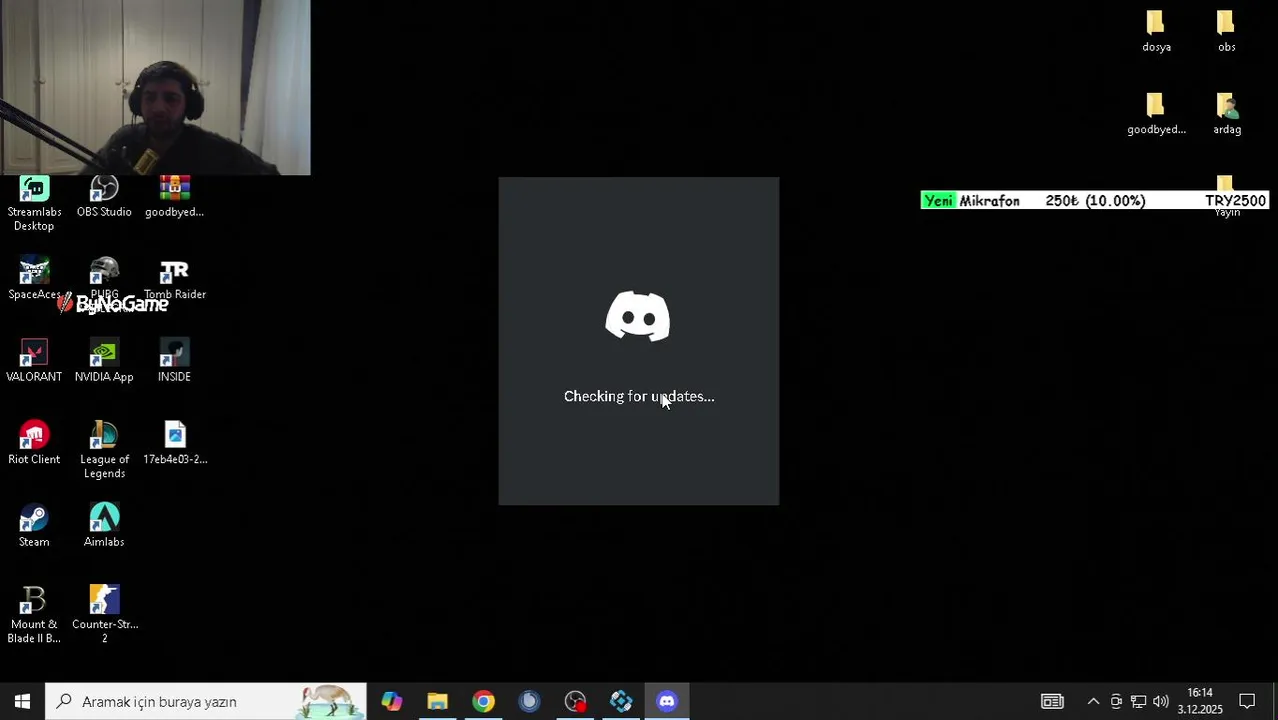This screenshot has width=1278, height=720.
Task: Click the taskbar app with red dot
Action: (x=575, y=701)
